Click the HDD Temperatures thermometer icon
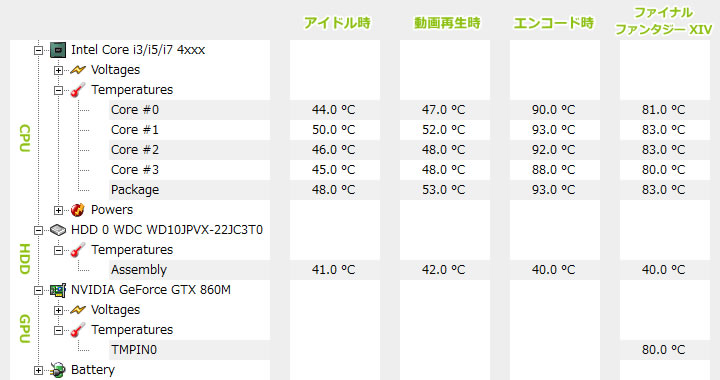The height and width of the screenshot is (380, 720). click(x=78, y=250)
